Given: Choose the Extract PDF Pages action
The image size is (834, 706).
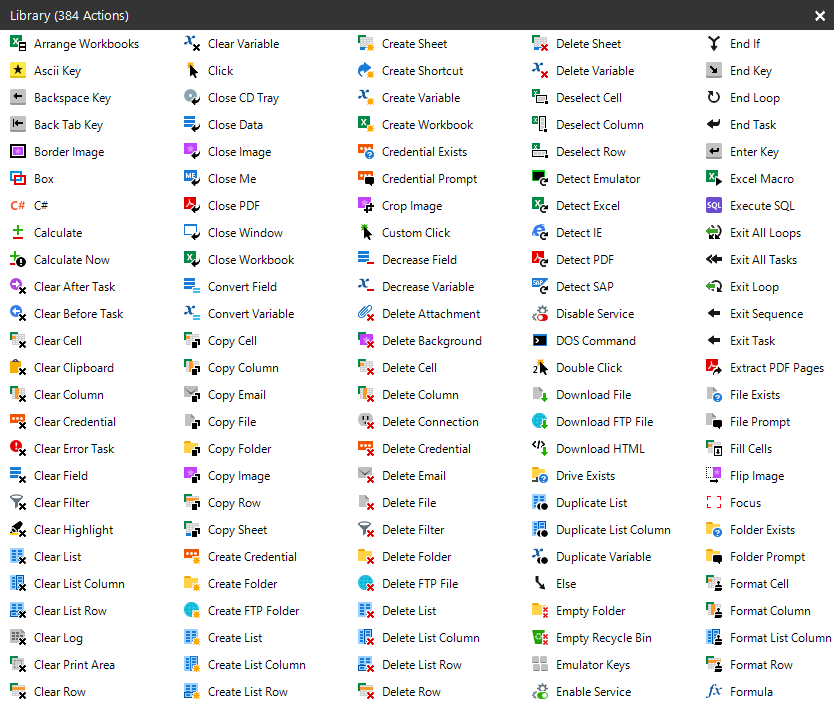Looking at the screenshot, I should coord(776,368).
